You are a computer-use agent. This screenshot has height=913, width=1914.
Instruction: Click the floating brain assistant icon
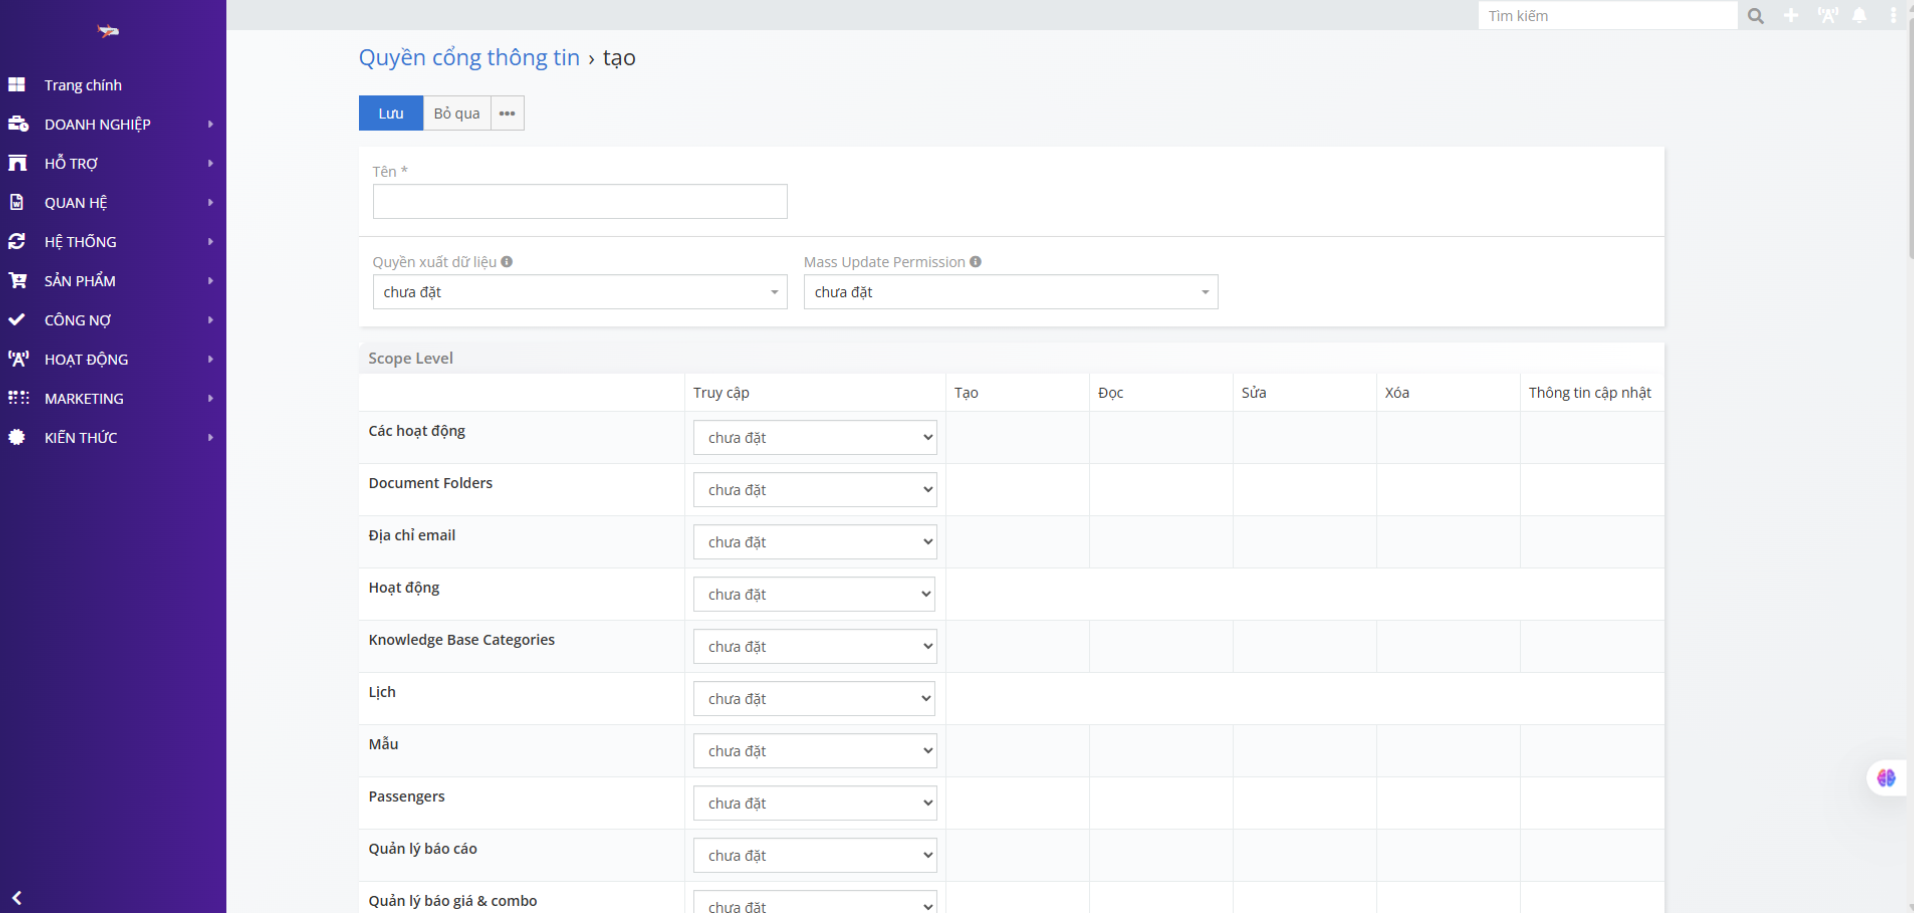click(1885, 778)
